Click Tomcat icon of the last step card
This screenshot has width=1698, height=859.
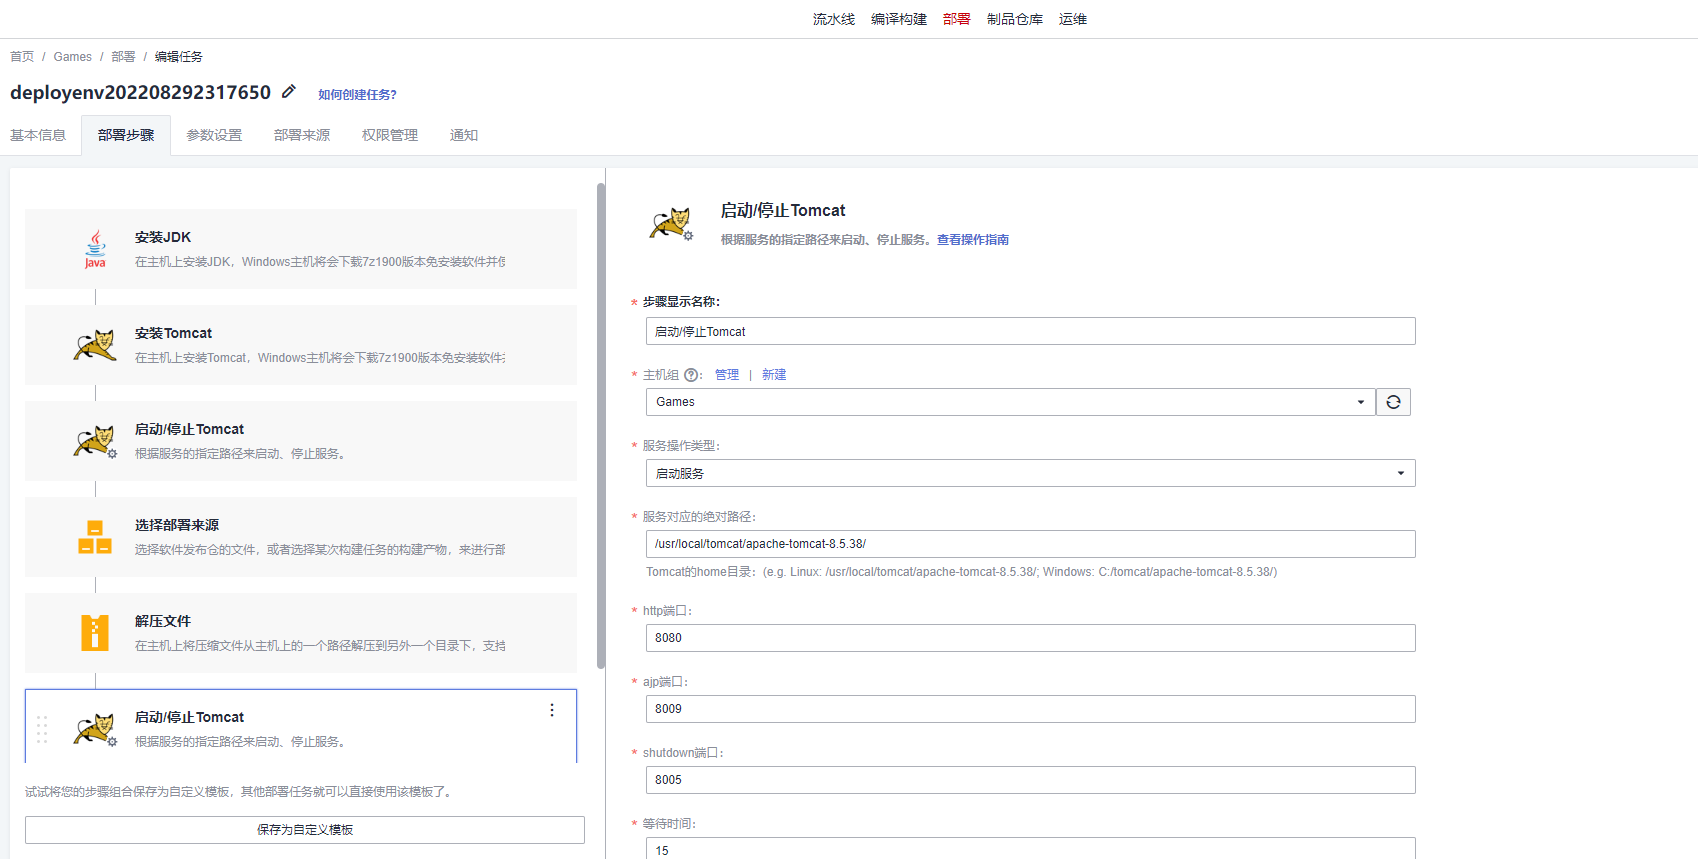(x=95, y=729)
